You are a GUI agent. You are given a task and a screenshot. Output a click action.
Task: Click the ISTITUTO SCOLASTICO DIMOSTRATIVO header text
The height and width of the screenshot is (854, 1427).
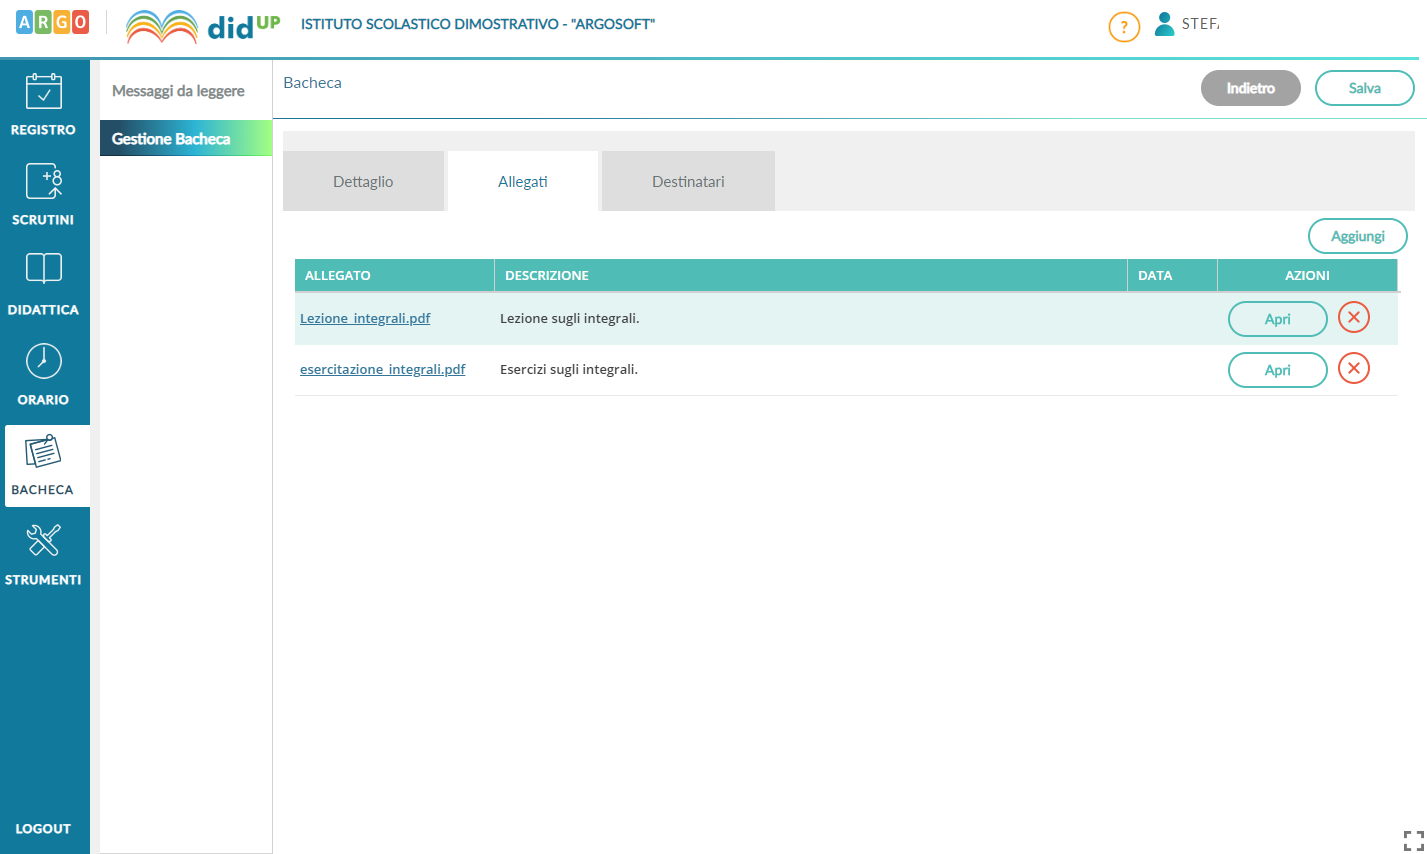(478, 24)
